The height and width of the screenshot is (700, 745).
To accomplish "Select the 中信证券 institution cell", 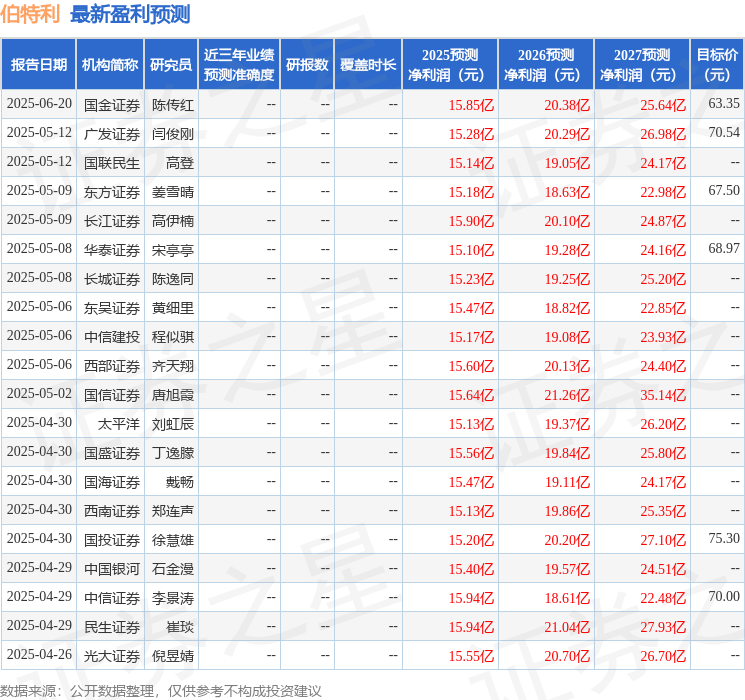I will (112, 598).
